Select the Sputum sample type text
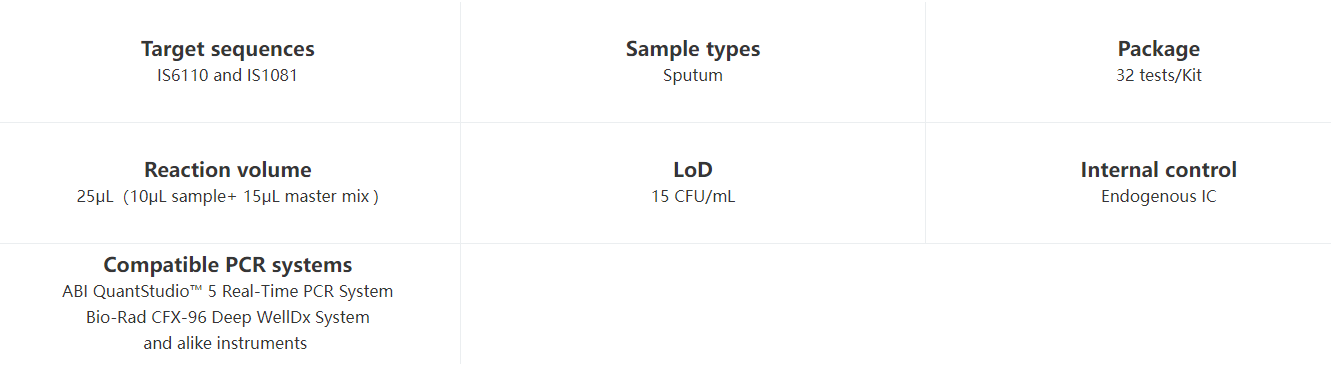Image resolution: width=1331 pixels, height=367 pixels. point(693,76)
